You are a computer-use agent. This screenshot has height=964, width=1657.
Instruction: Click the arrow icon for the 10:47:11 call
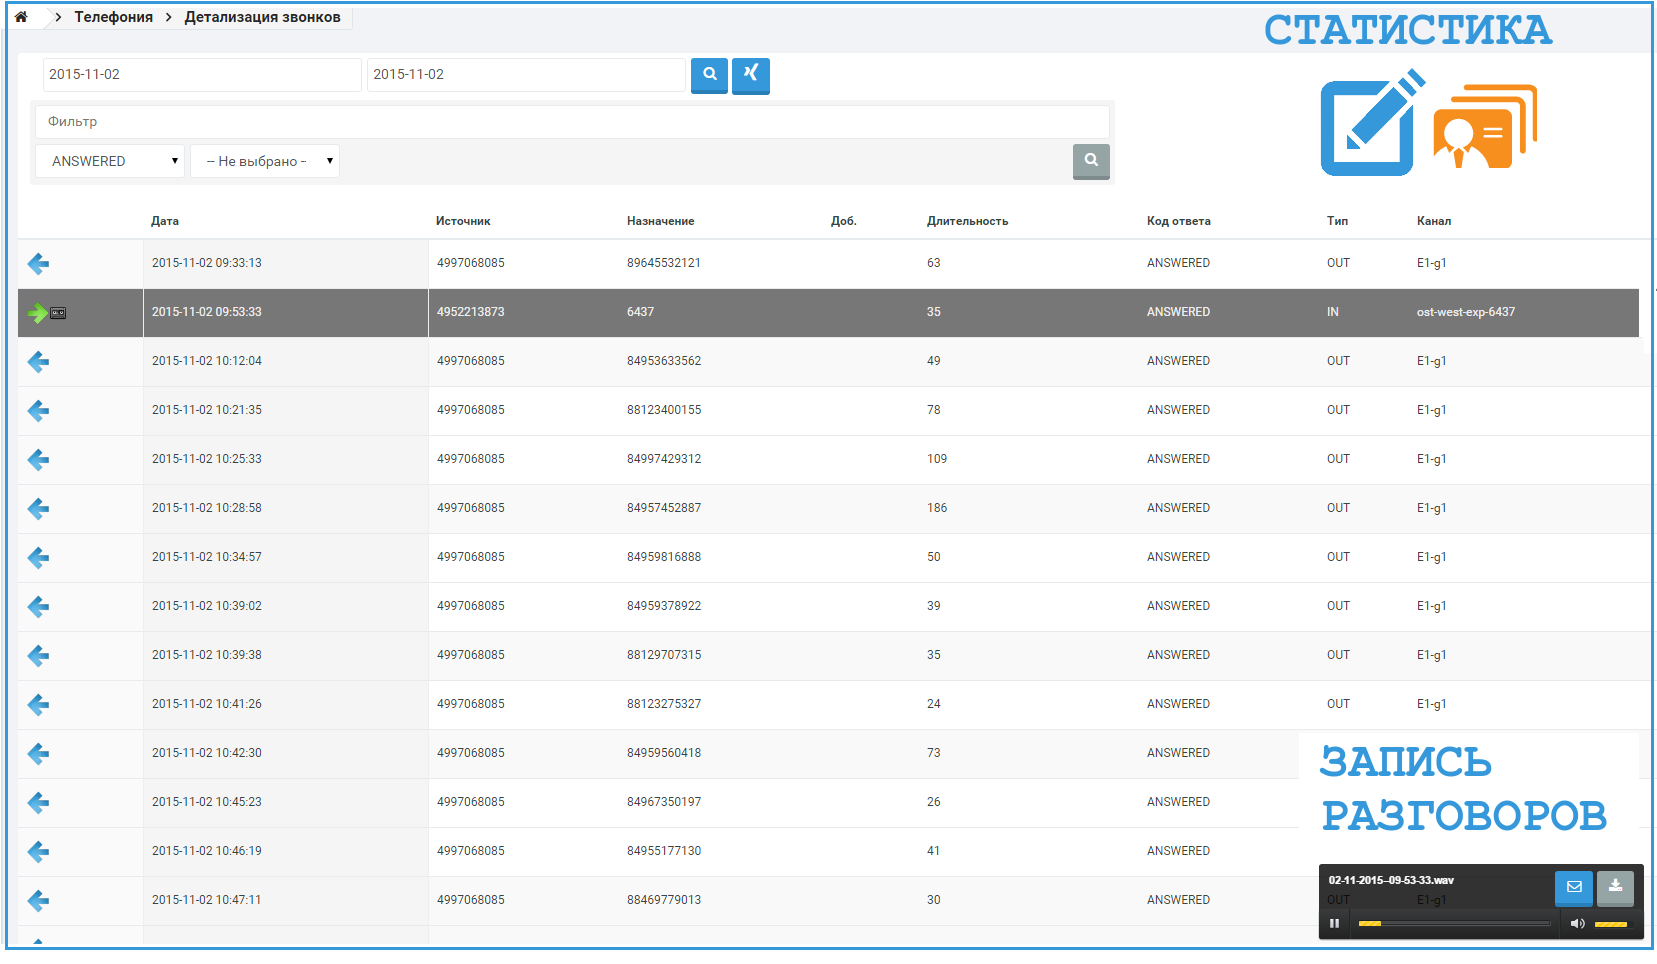click(38, 901)
